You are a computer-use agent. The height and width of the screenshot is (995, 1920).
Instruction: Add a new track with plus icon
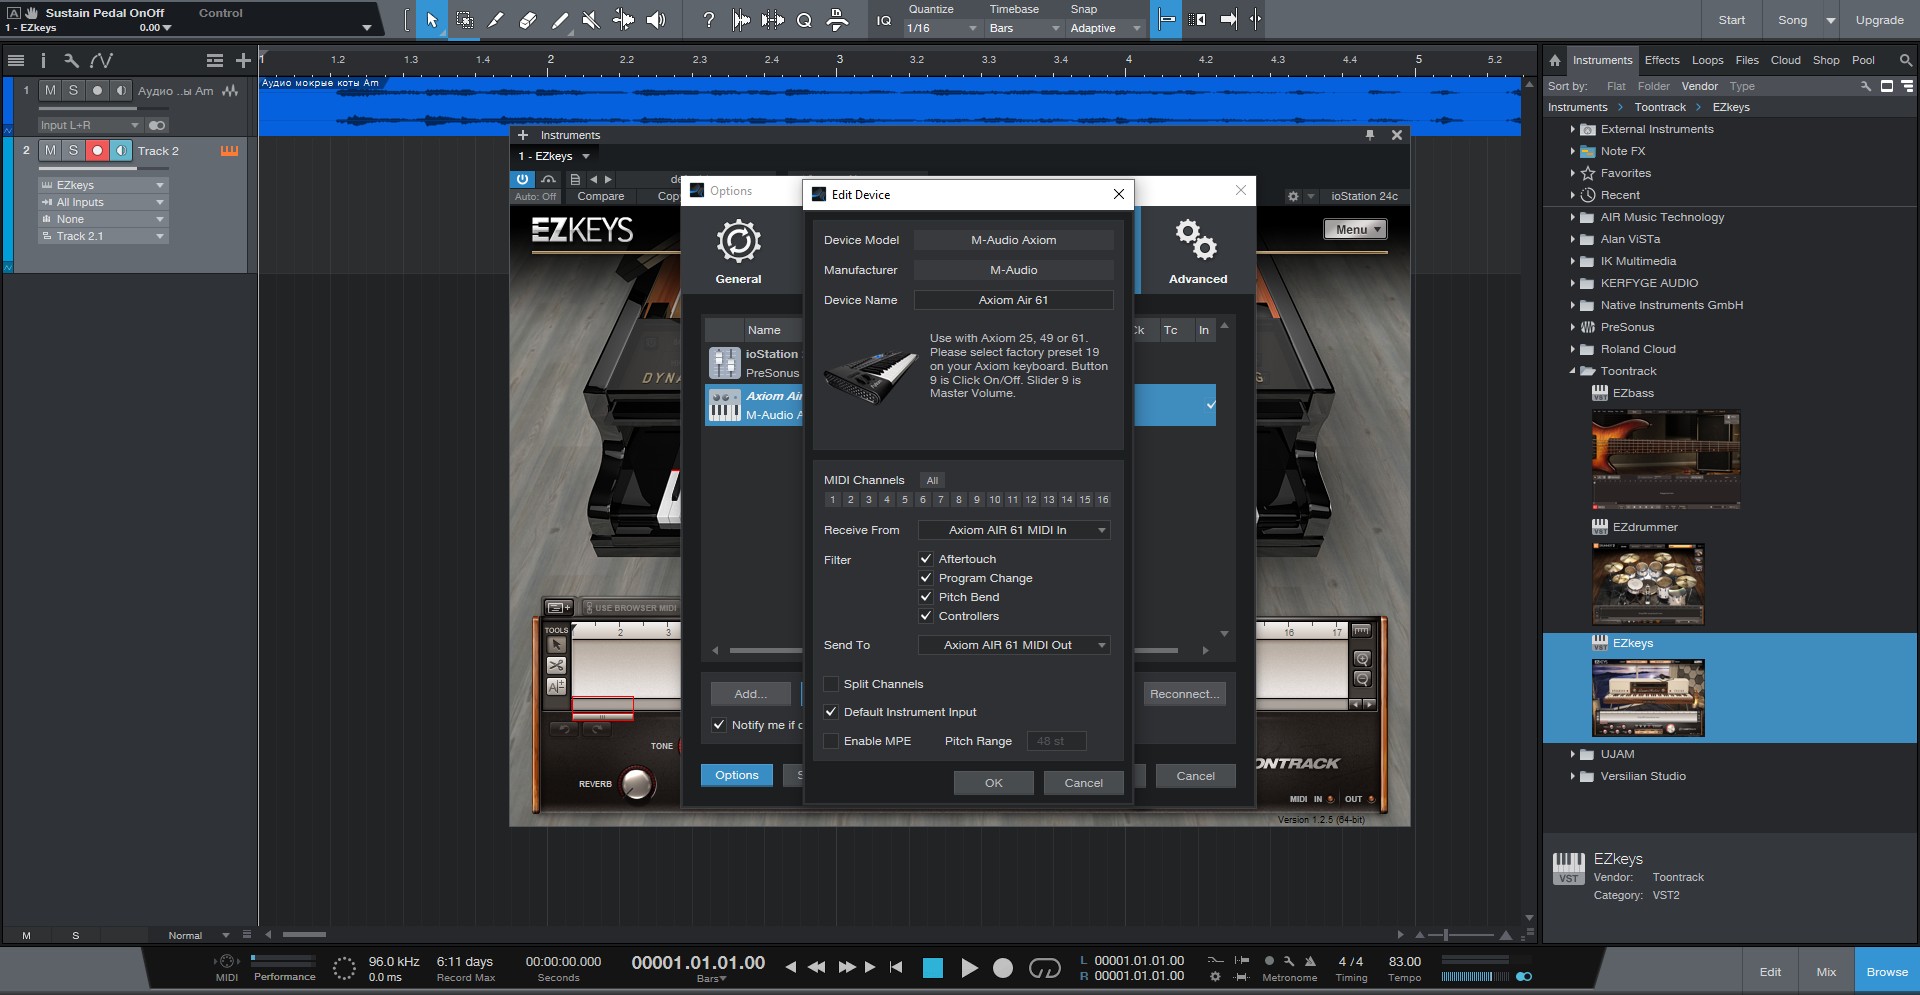(243, 61)
